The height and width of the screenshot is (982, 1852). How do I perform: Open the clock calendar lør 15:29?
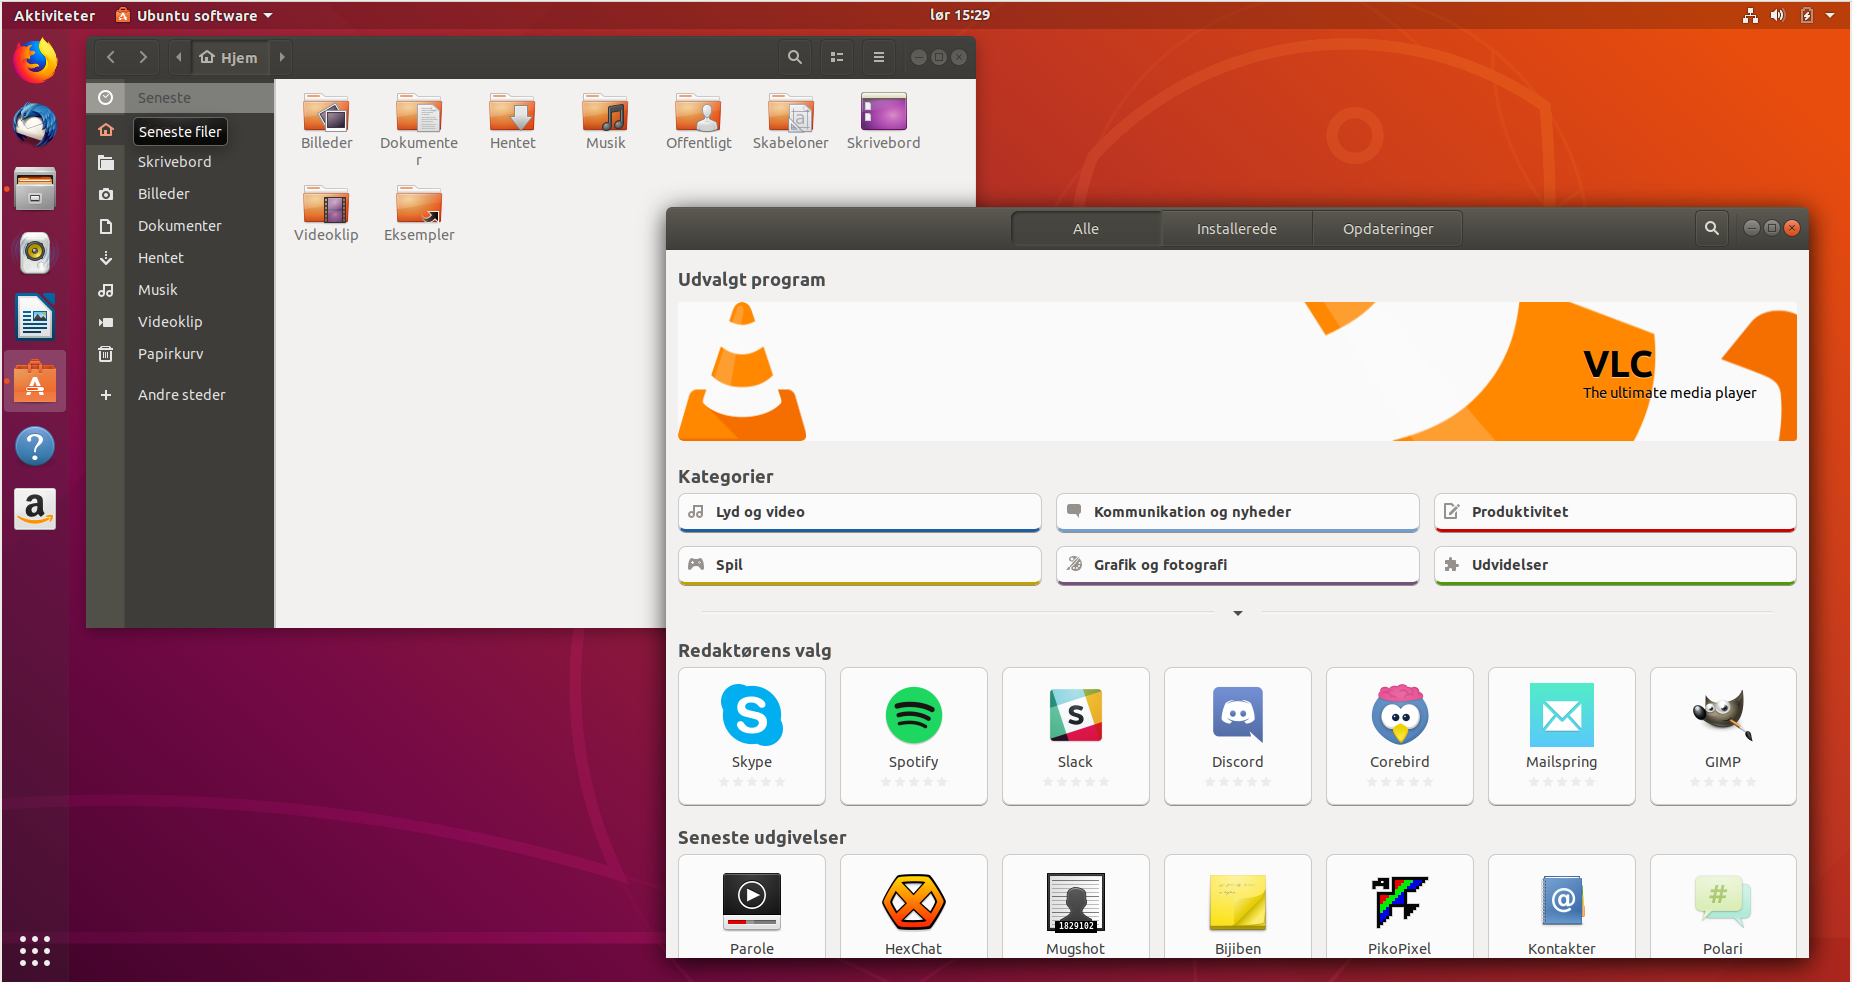click(960, 15)
